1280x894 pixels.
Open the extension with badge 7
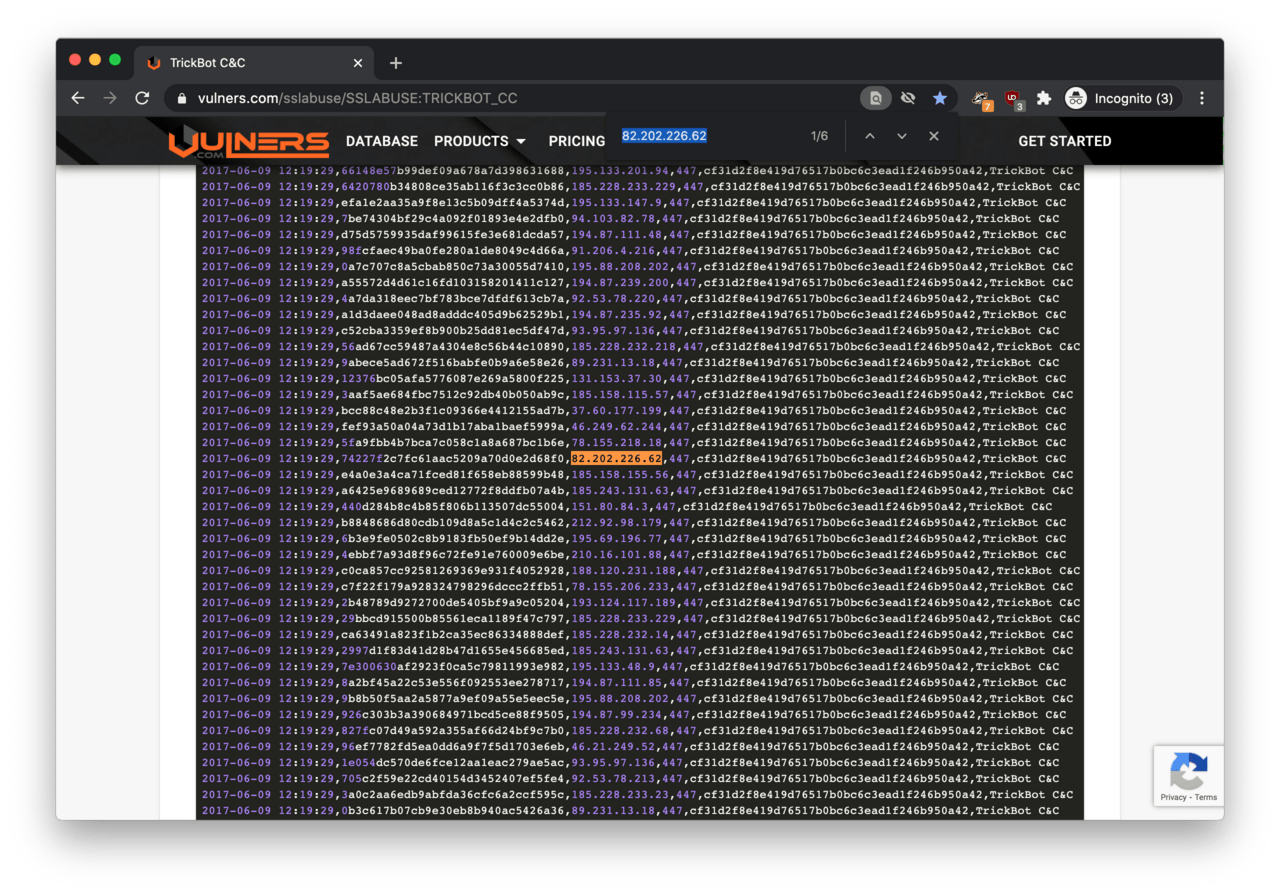[x=982, y=98]
